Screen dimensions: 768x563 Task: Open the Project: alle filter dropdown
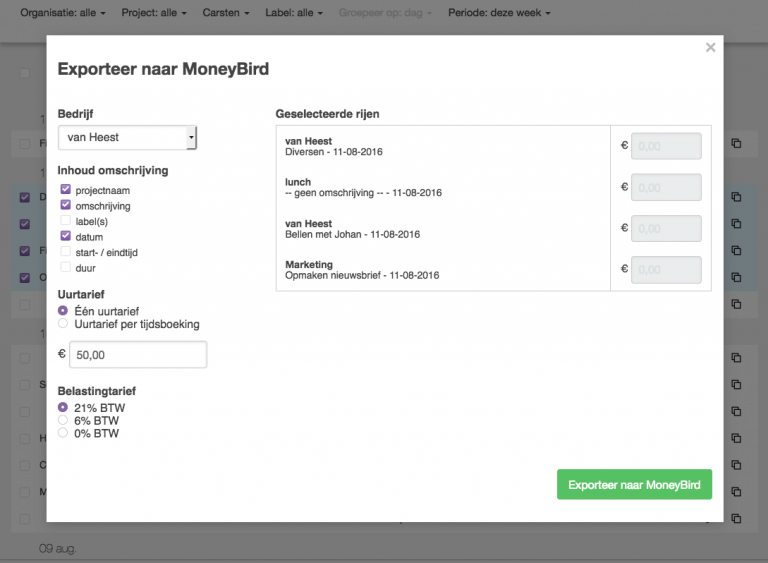tap(154, 13)
